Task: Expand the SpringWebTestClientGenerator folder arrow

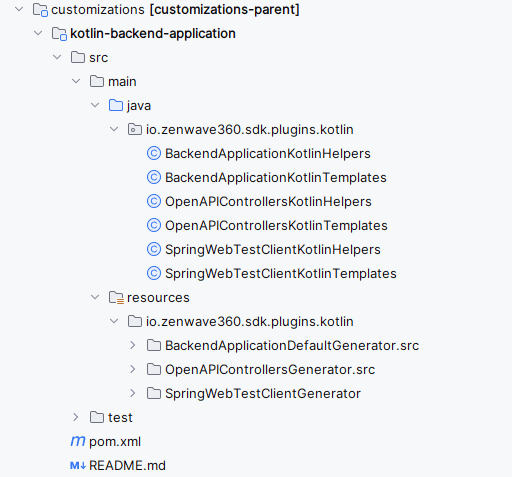Action: 133,393
